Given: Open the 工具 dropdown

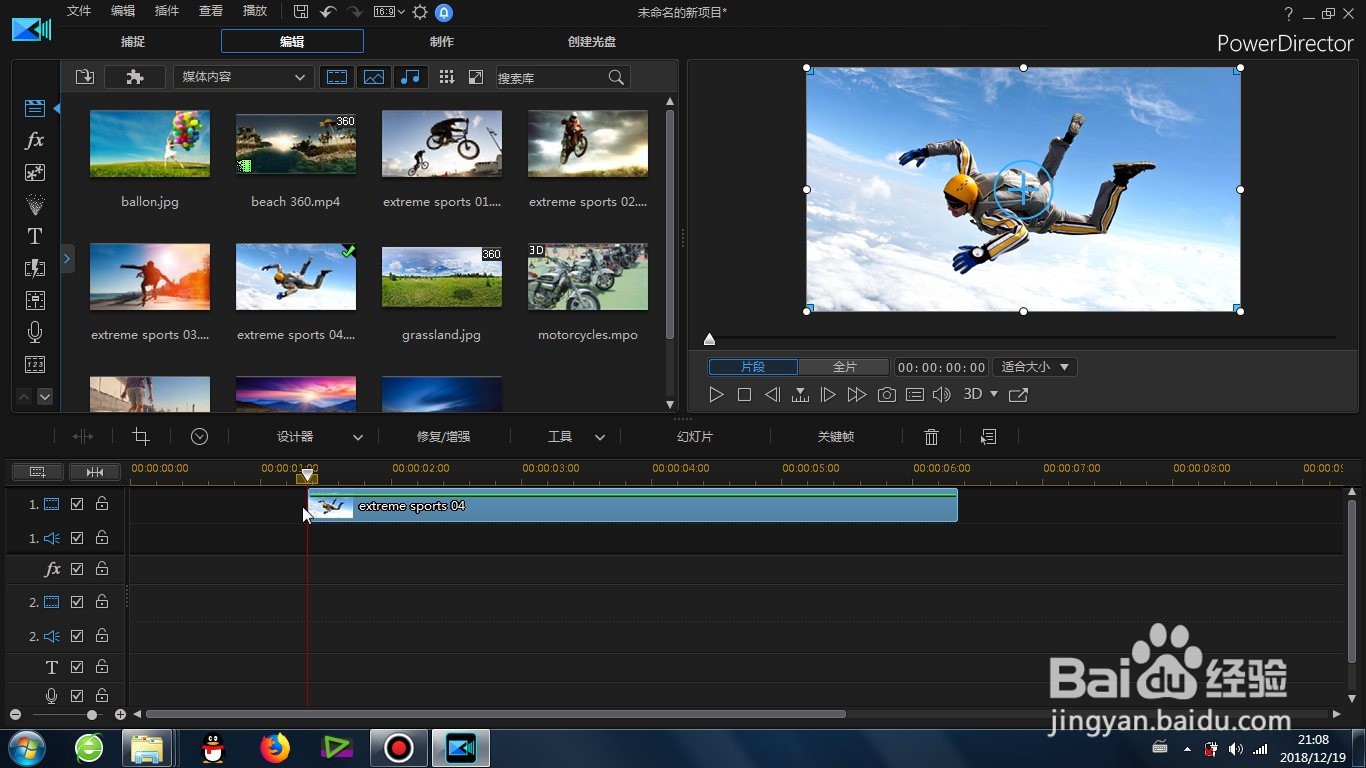Looking at the screenshot, I should coord(599,437).
